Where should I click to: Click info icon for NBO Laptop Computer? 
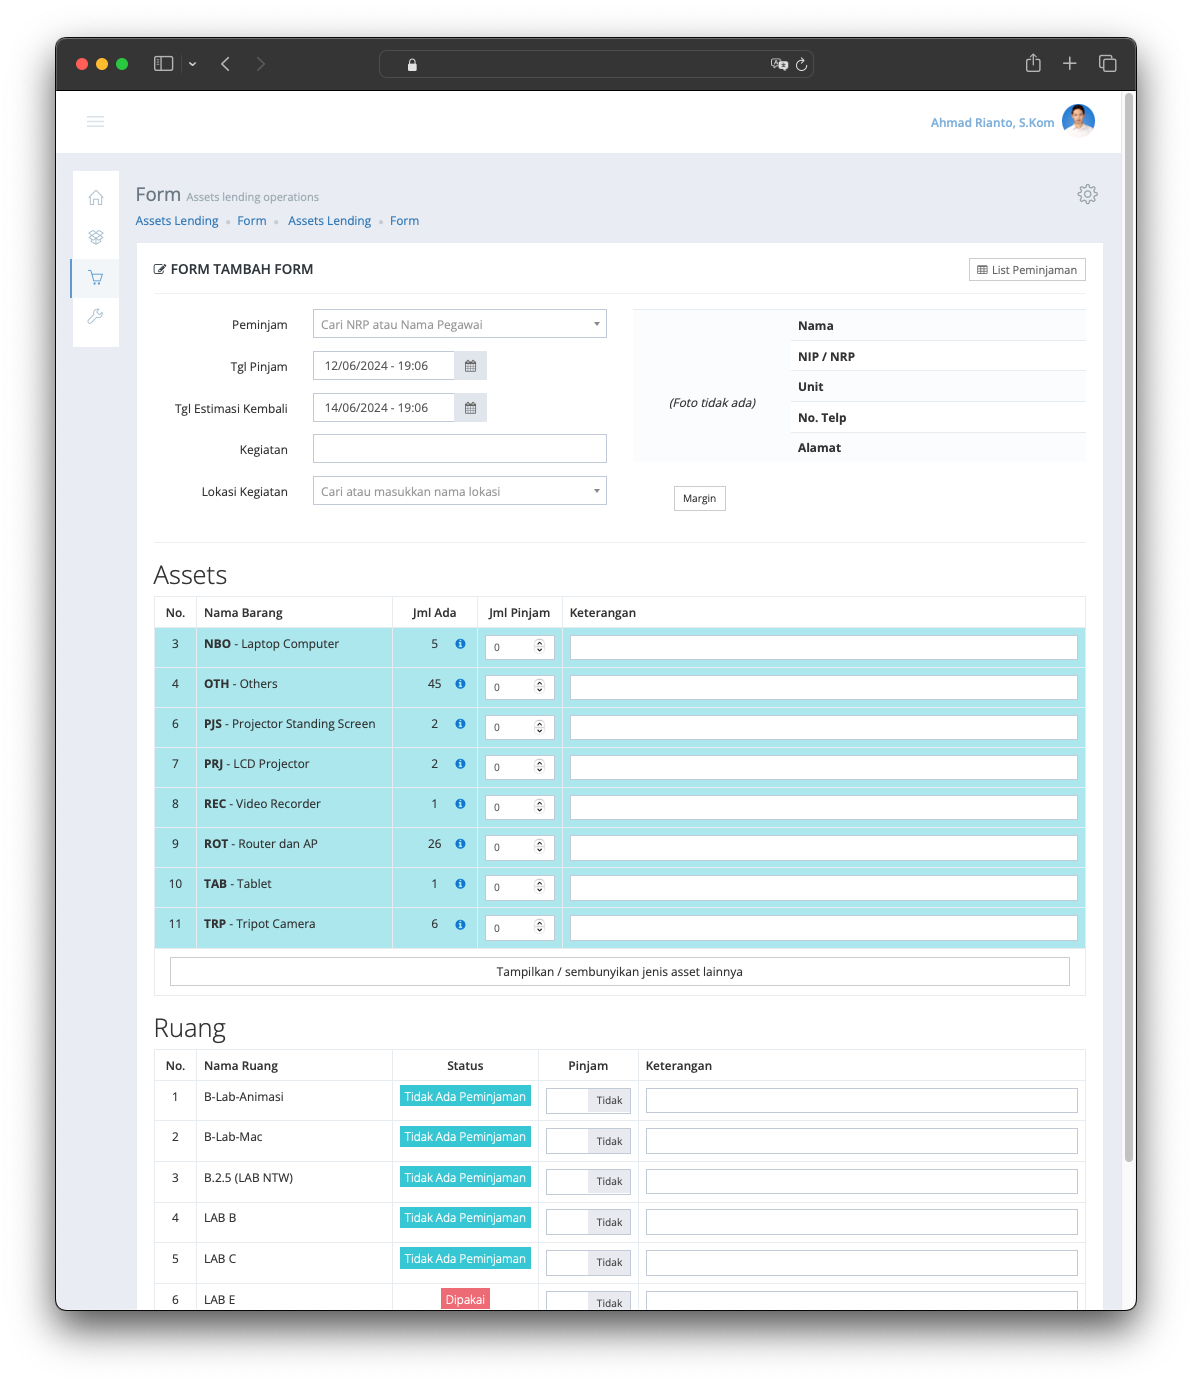click(x=460, y=644)
